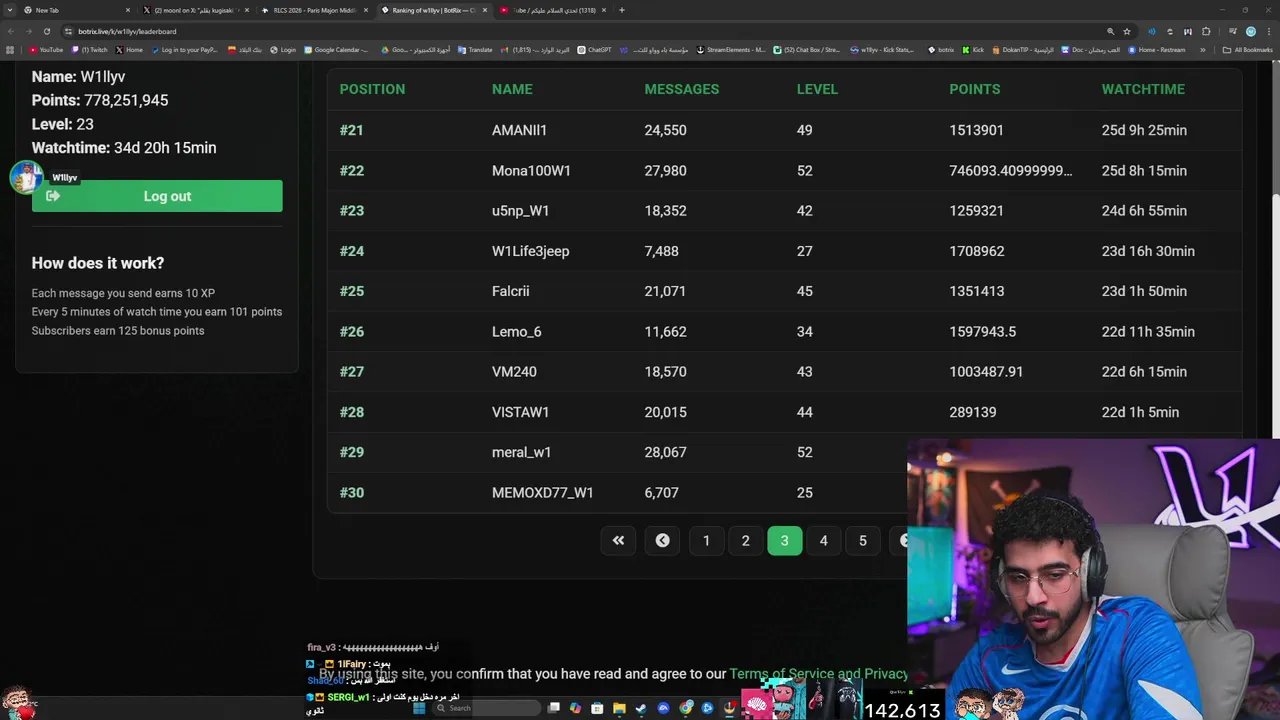This screenshot has height=720, width=1280.
Task: Click the 1003487.91 points value
Action: [986, 371]
